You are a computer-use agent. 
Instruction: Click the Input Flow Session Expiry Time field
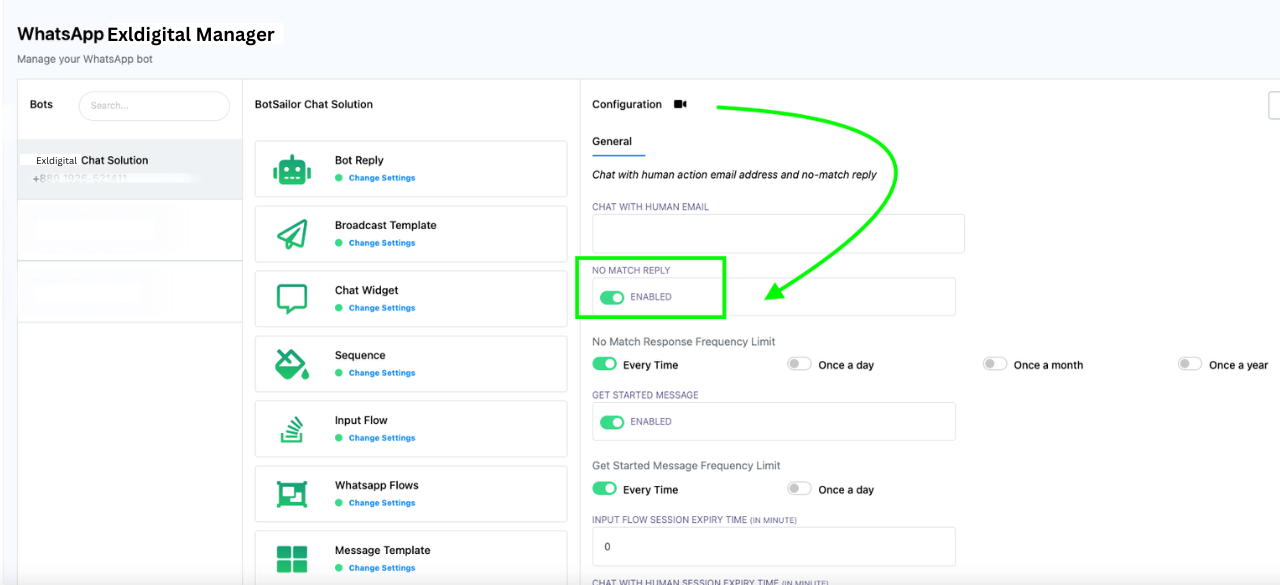tap(774, 547)
